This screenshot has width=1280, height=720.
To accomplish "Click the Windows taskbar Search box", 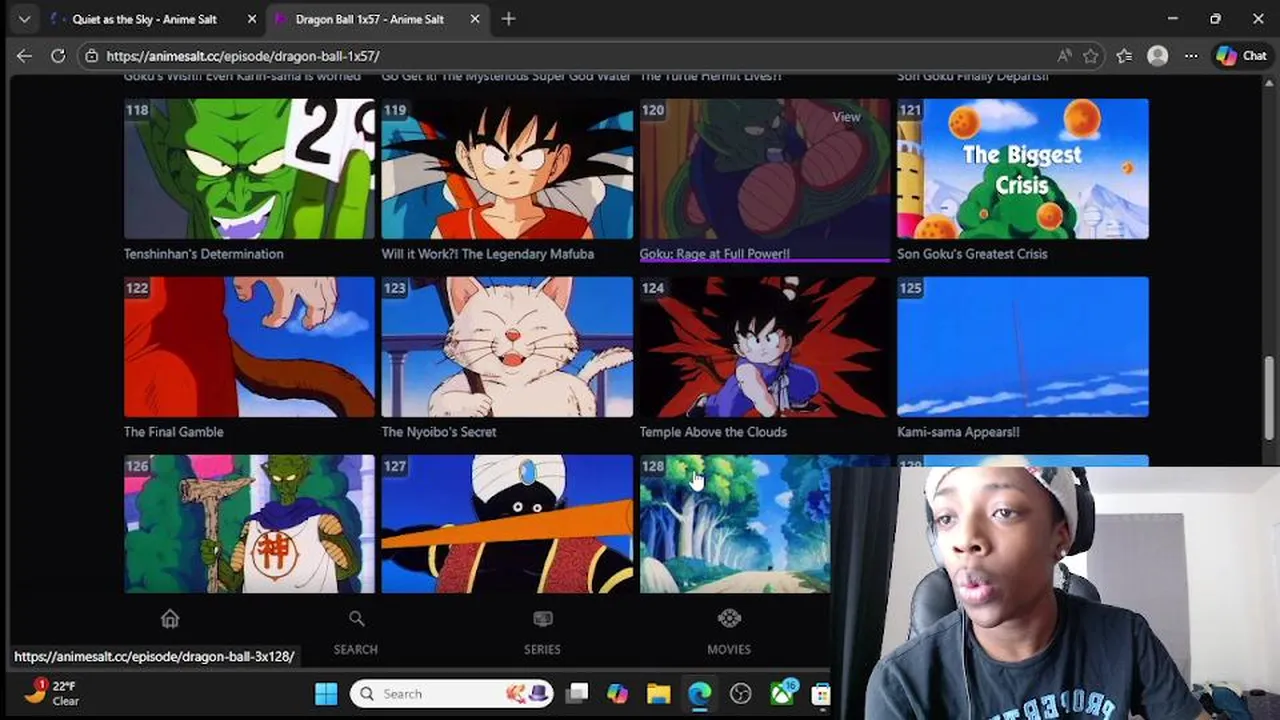I will (x=450, y=694).
